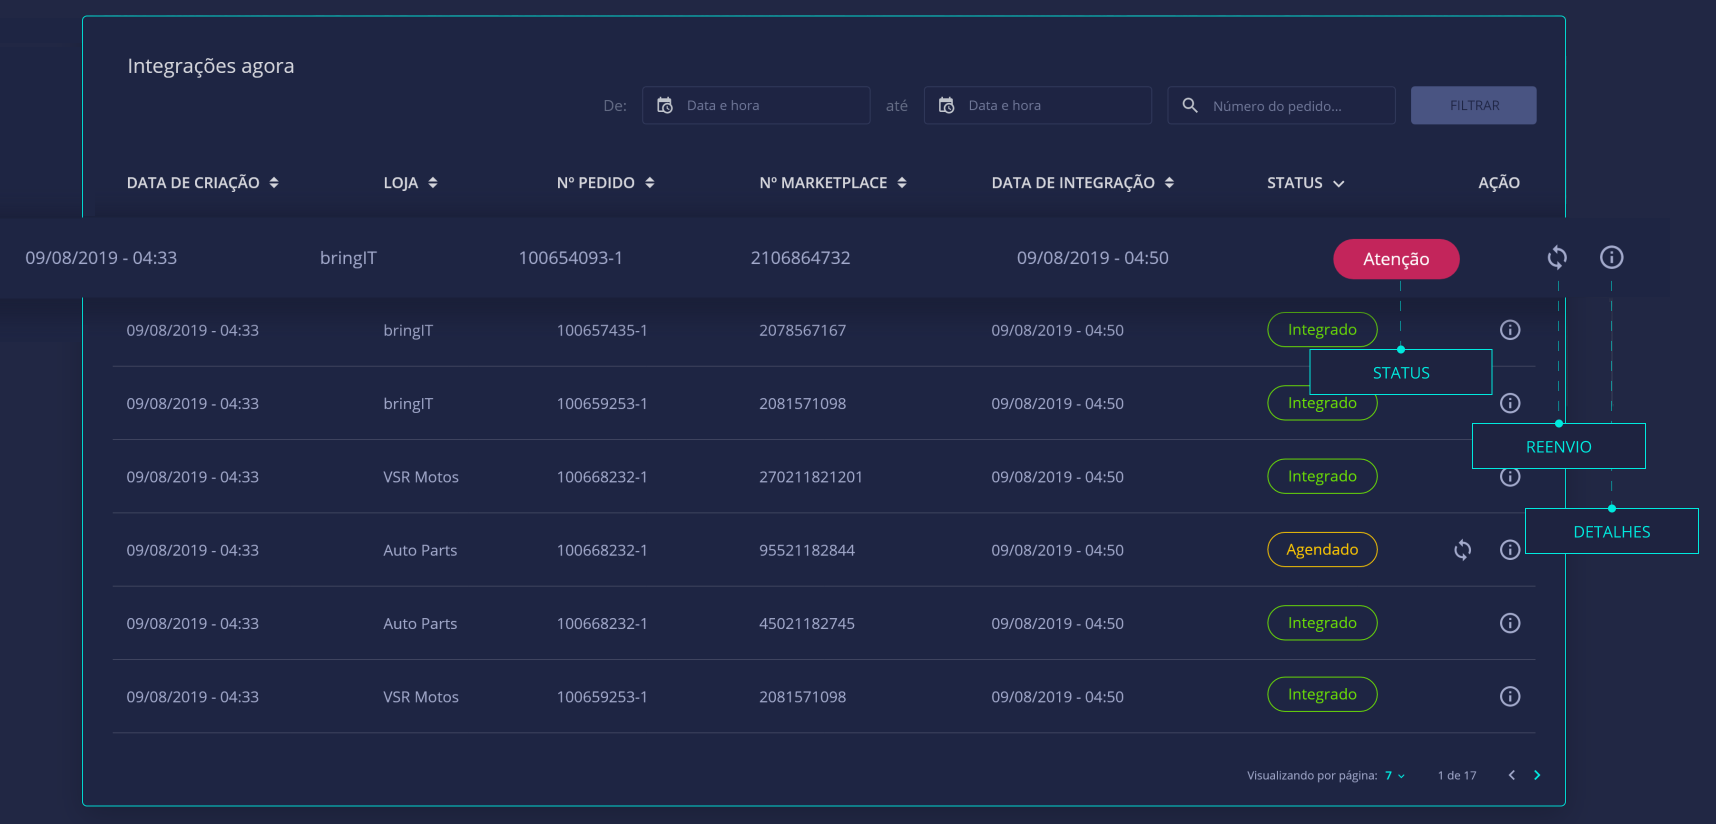This screenshot has width=1716, height=824.
Task: Click Integrado badge for marketplace 270211821201
Action: pyautogui.click(x=1322, y=476)
